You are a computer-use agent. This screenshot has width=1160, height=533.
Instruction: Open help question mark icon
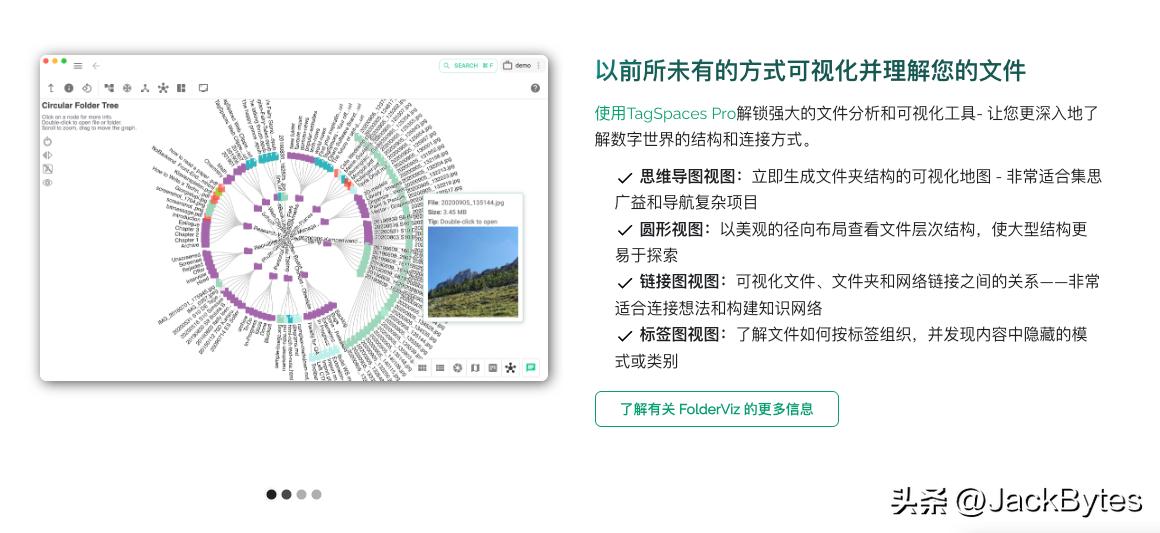click(x=535, y=88)
